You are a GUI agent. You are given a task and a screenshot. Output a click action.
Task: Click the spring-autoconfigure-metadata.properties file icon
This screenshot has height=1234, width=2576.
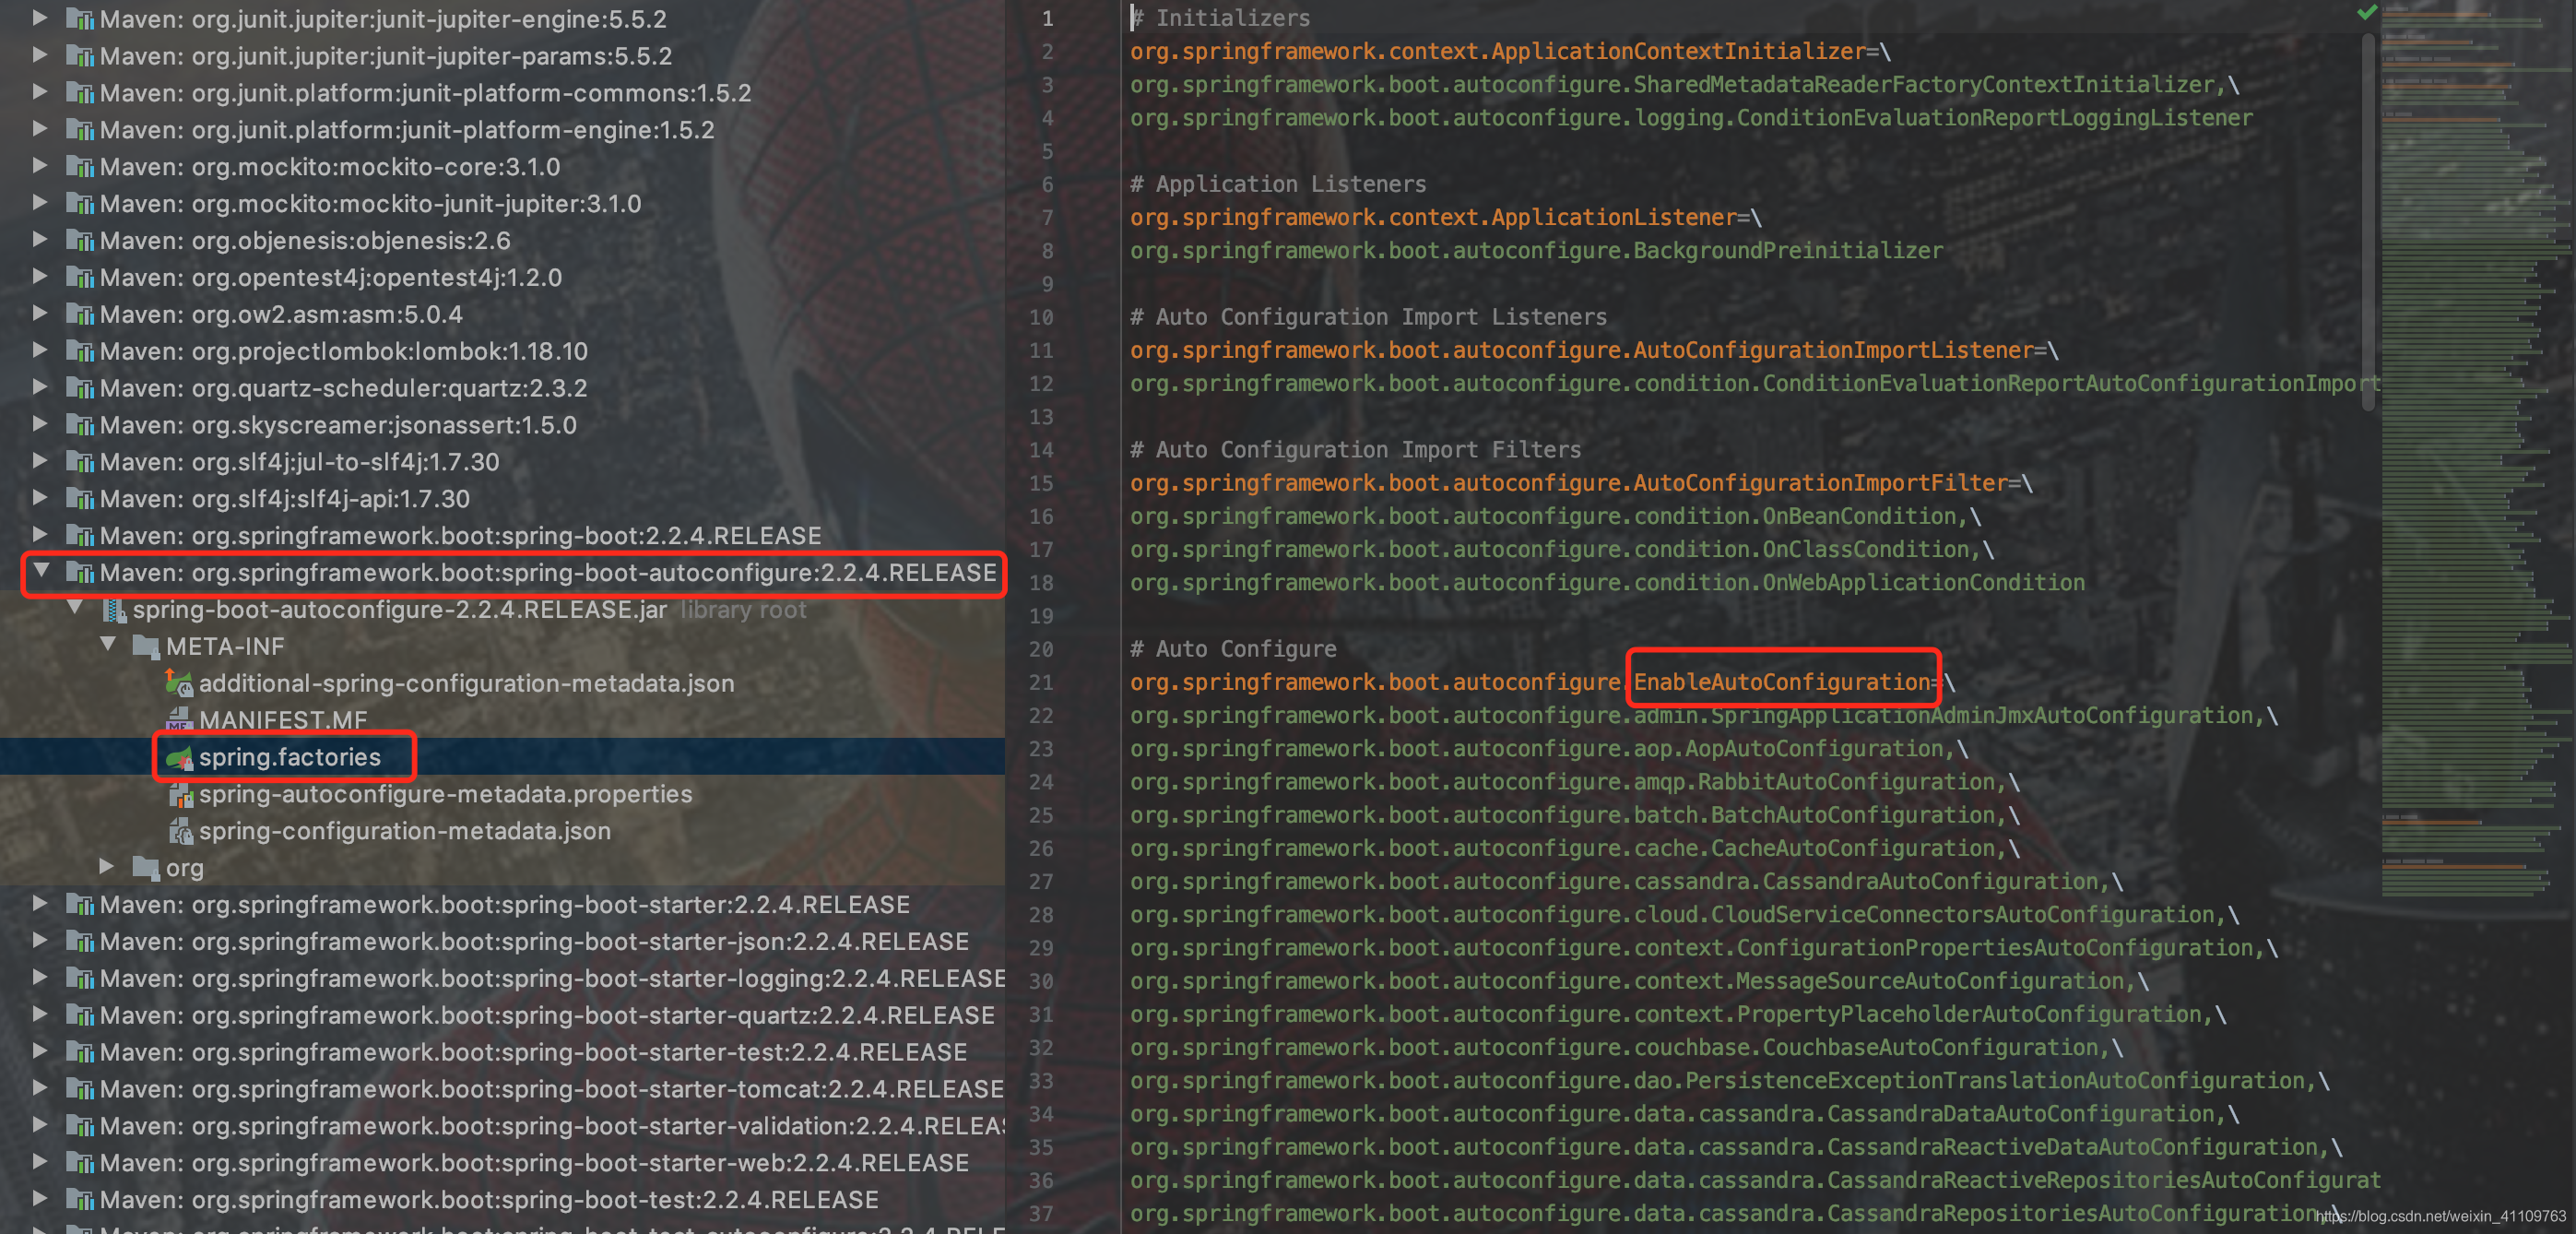pos(180,795)
